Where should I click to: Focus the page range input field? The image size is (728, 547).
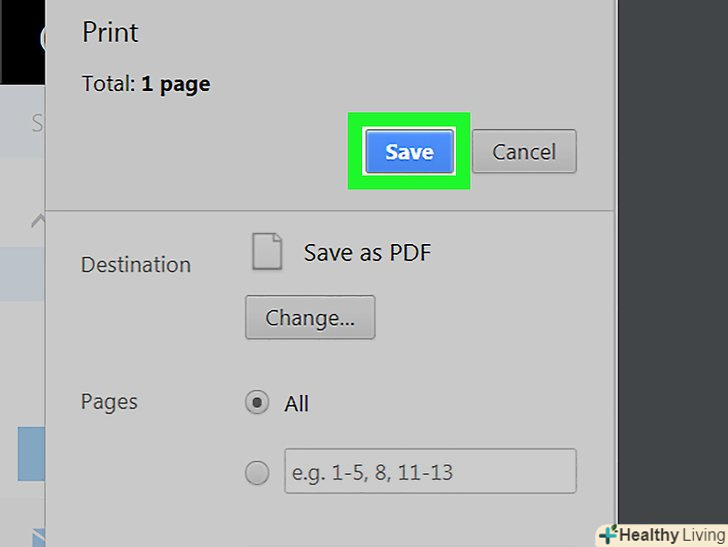coord(431,471)
